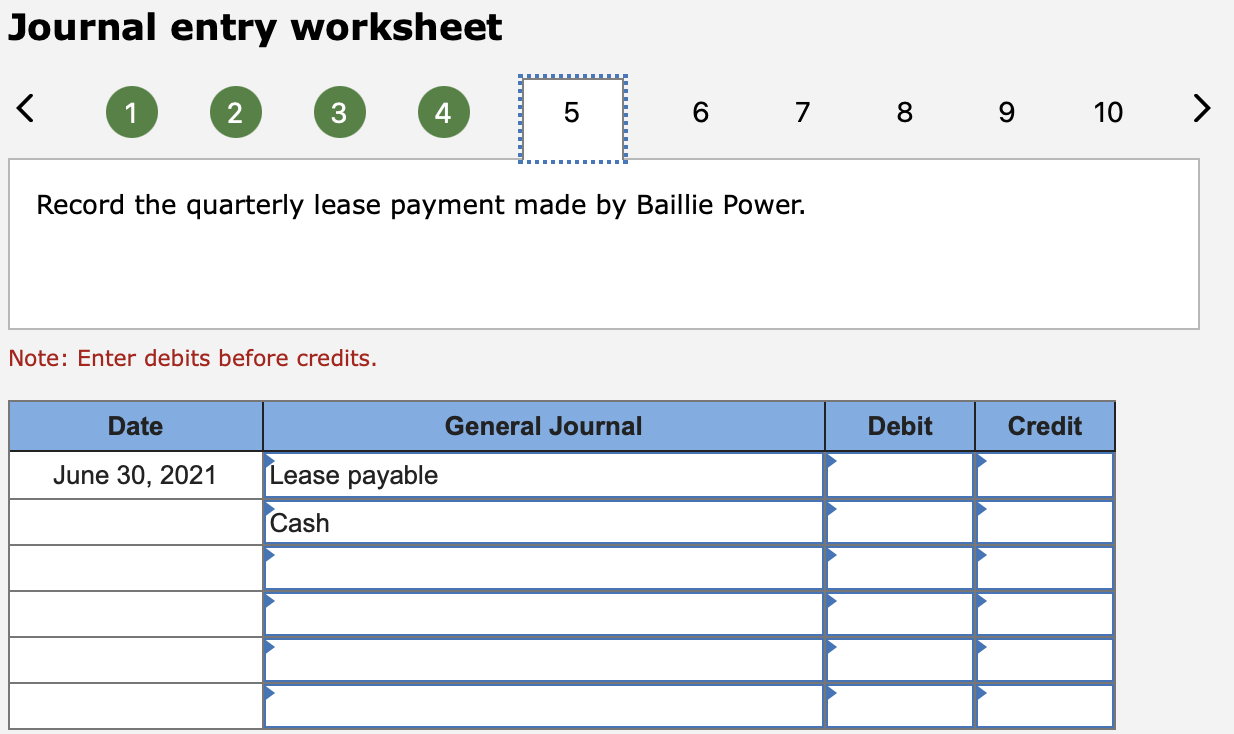The image size is (1234, 734).
Task: Click the transaction description about Baillie Power
Action: click(x=421, y=205)
